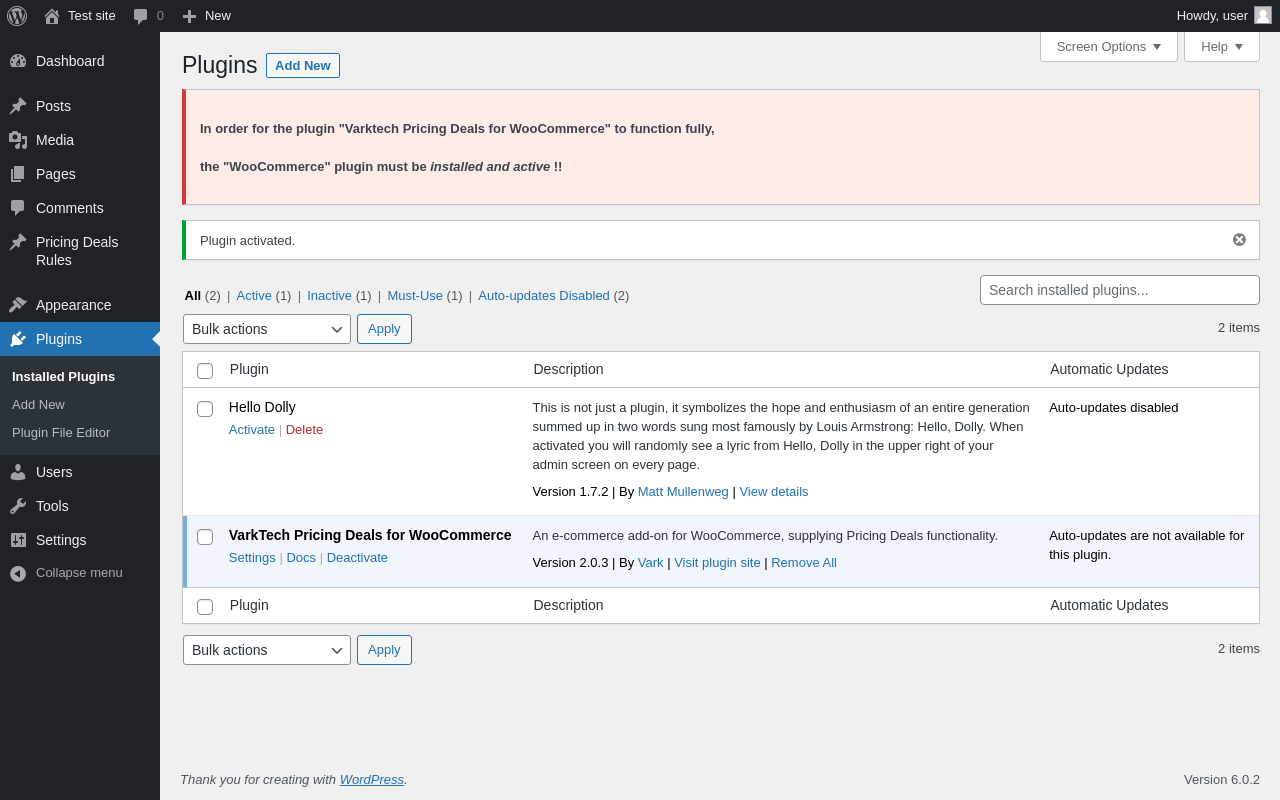Open VarkTech plugin Docs link
Image resolution: width=1280 pixels, height=800 pixels.
[301, 558]
